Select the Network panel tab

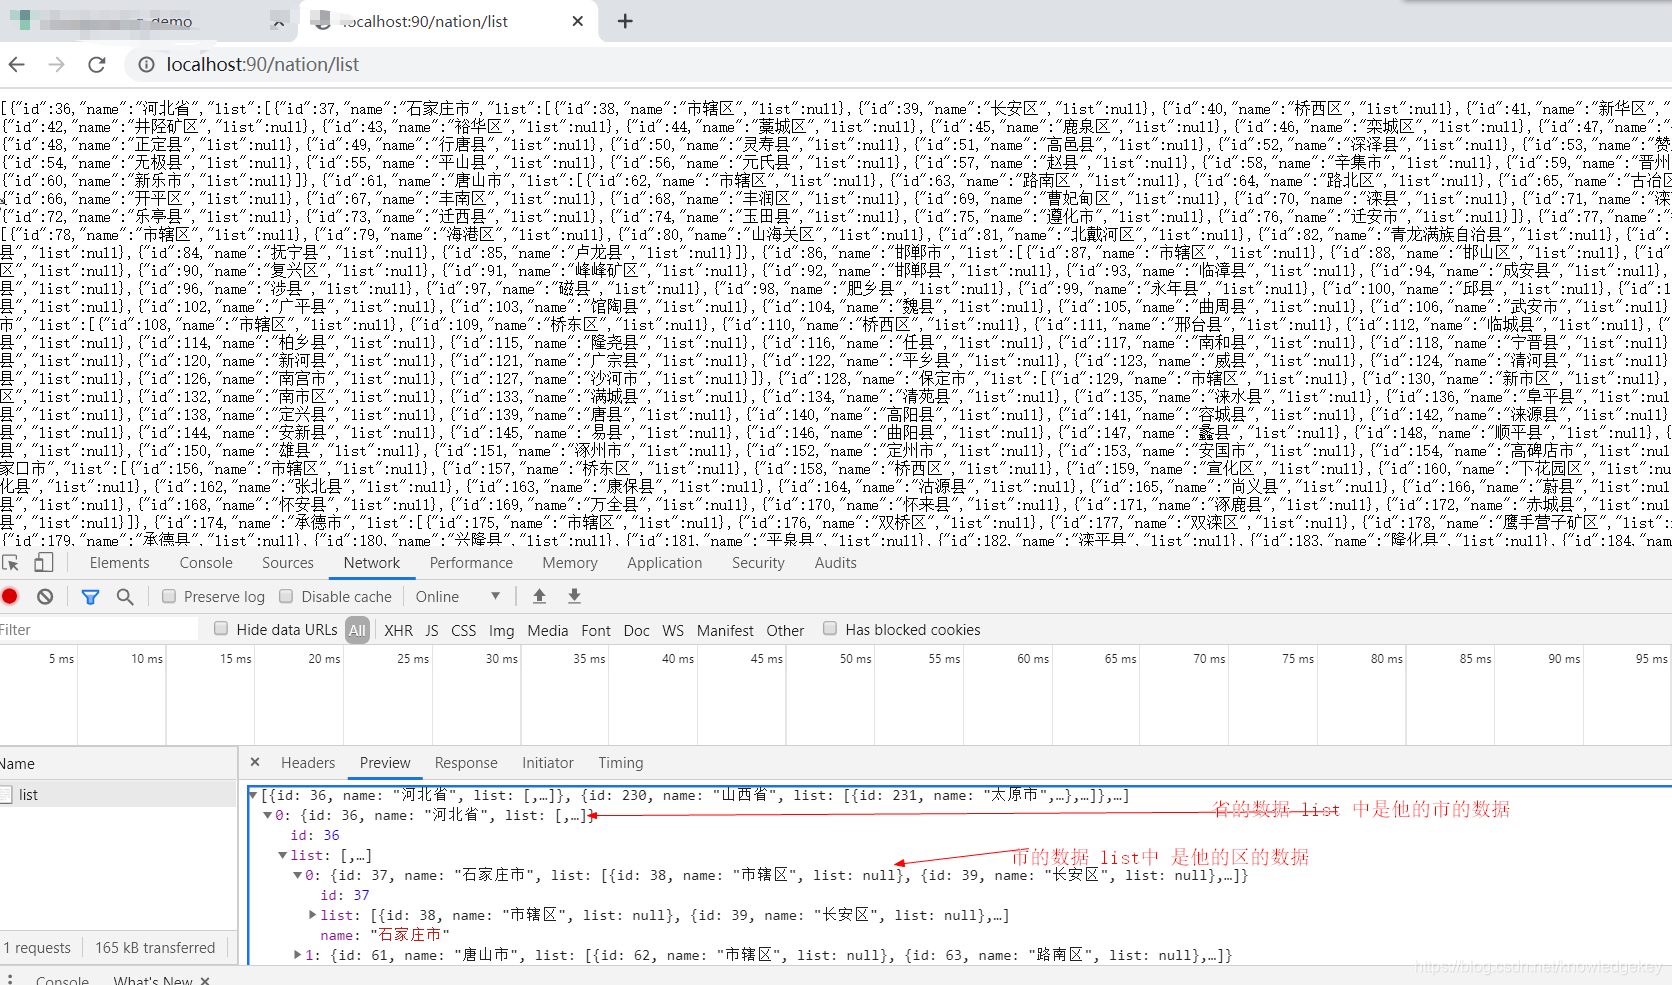(372, 563)
